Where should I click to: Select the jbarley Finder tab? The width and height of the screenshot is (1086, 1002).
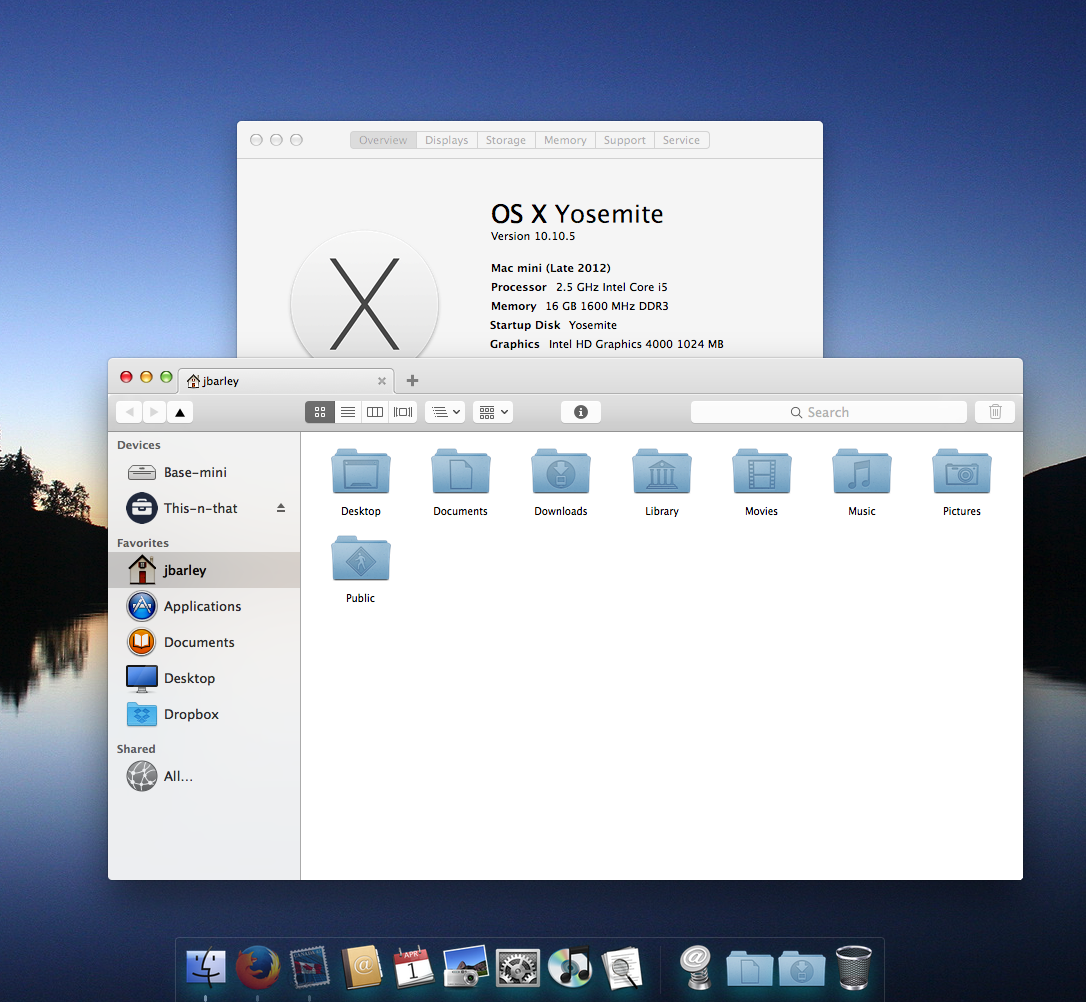click(286, 381)
